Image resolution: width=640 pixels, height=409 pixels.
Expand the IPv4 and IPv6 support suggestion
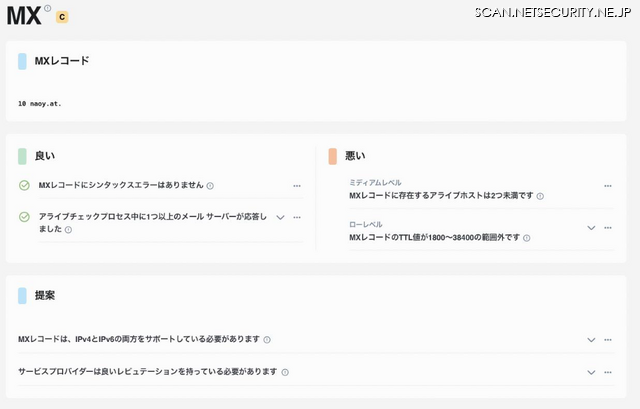(x=591, y=340)
